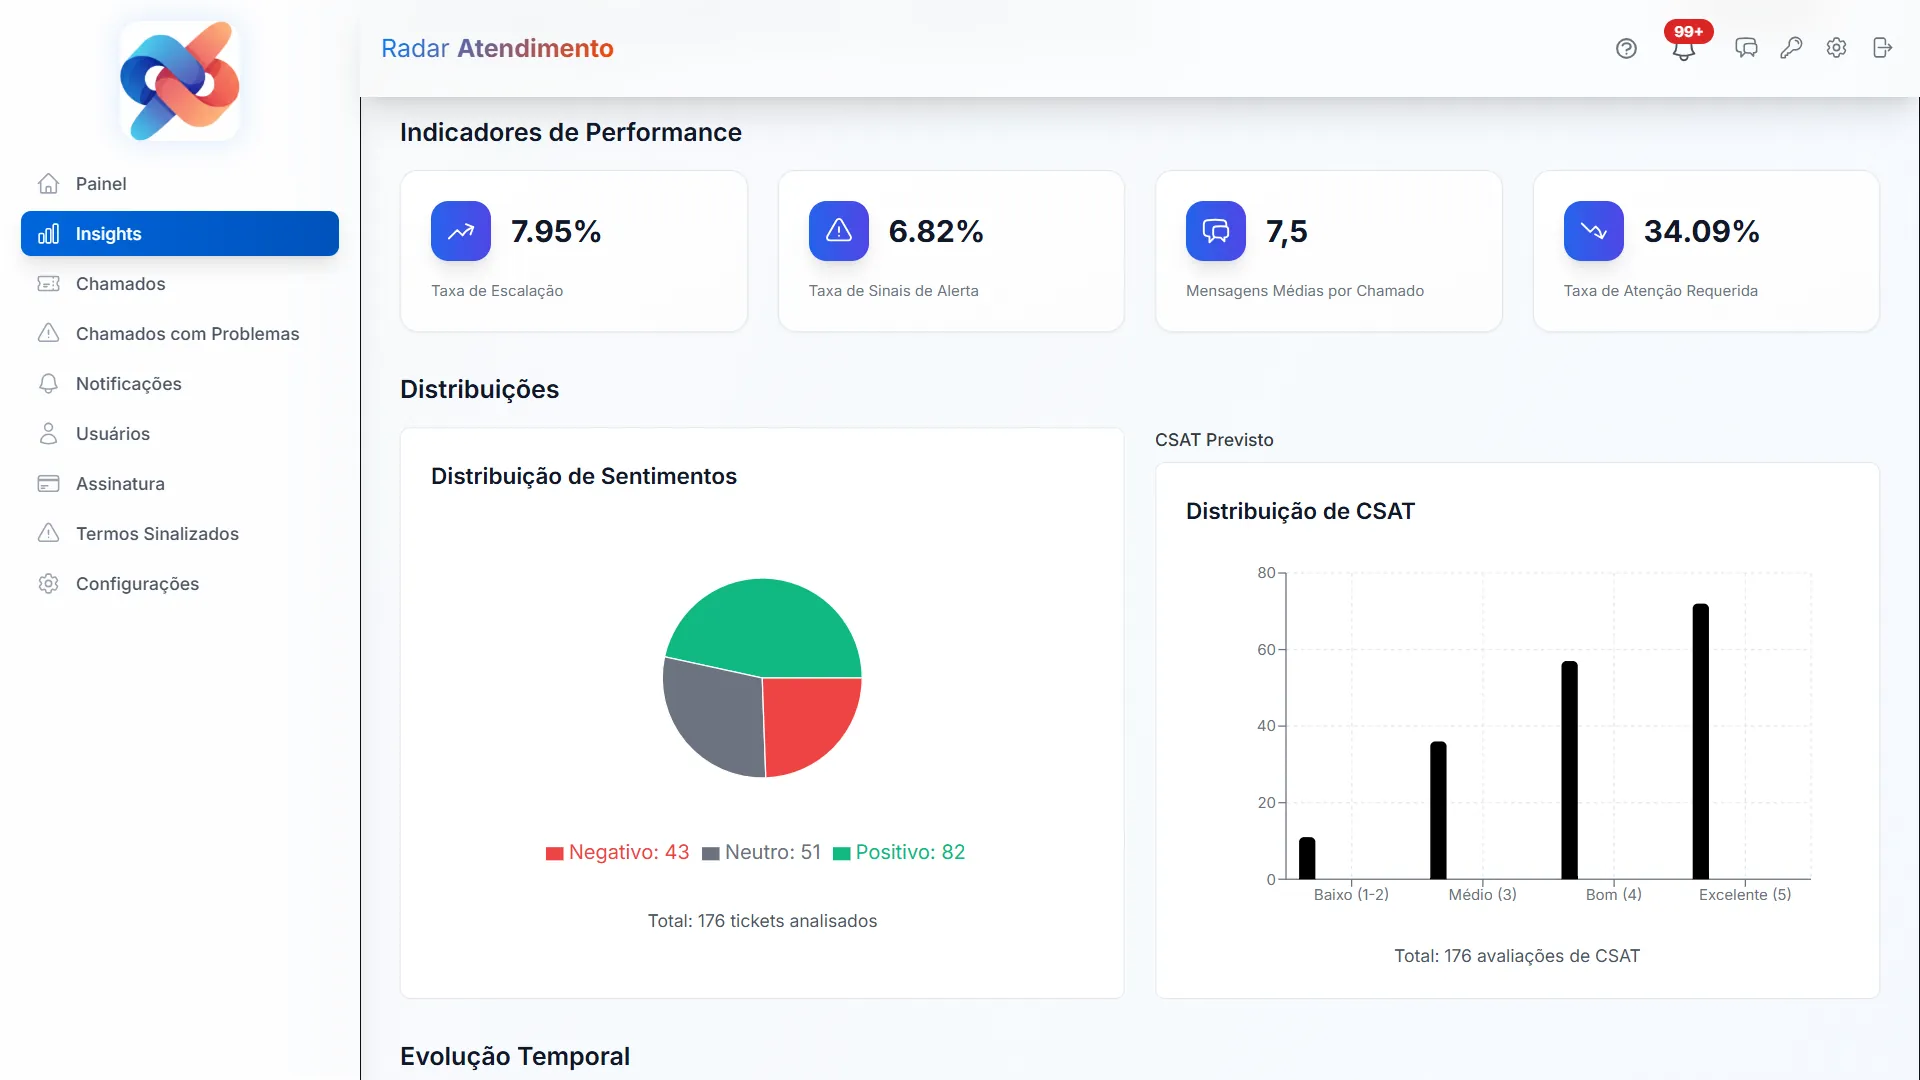Click the help question mark icon
This screenshot has height=1080, width=1920.
(x=1626, y=48)
